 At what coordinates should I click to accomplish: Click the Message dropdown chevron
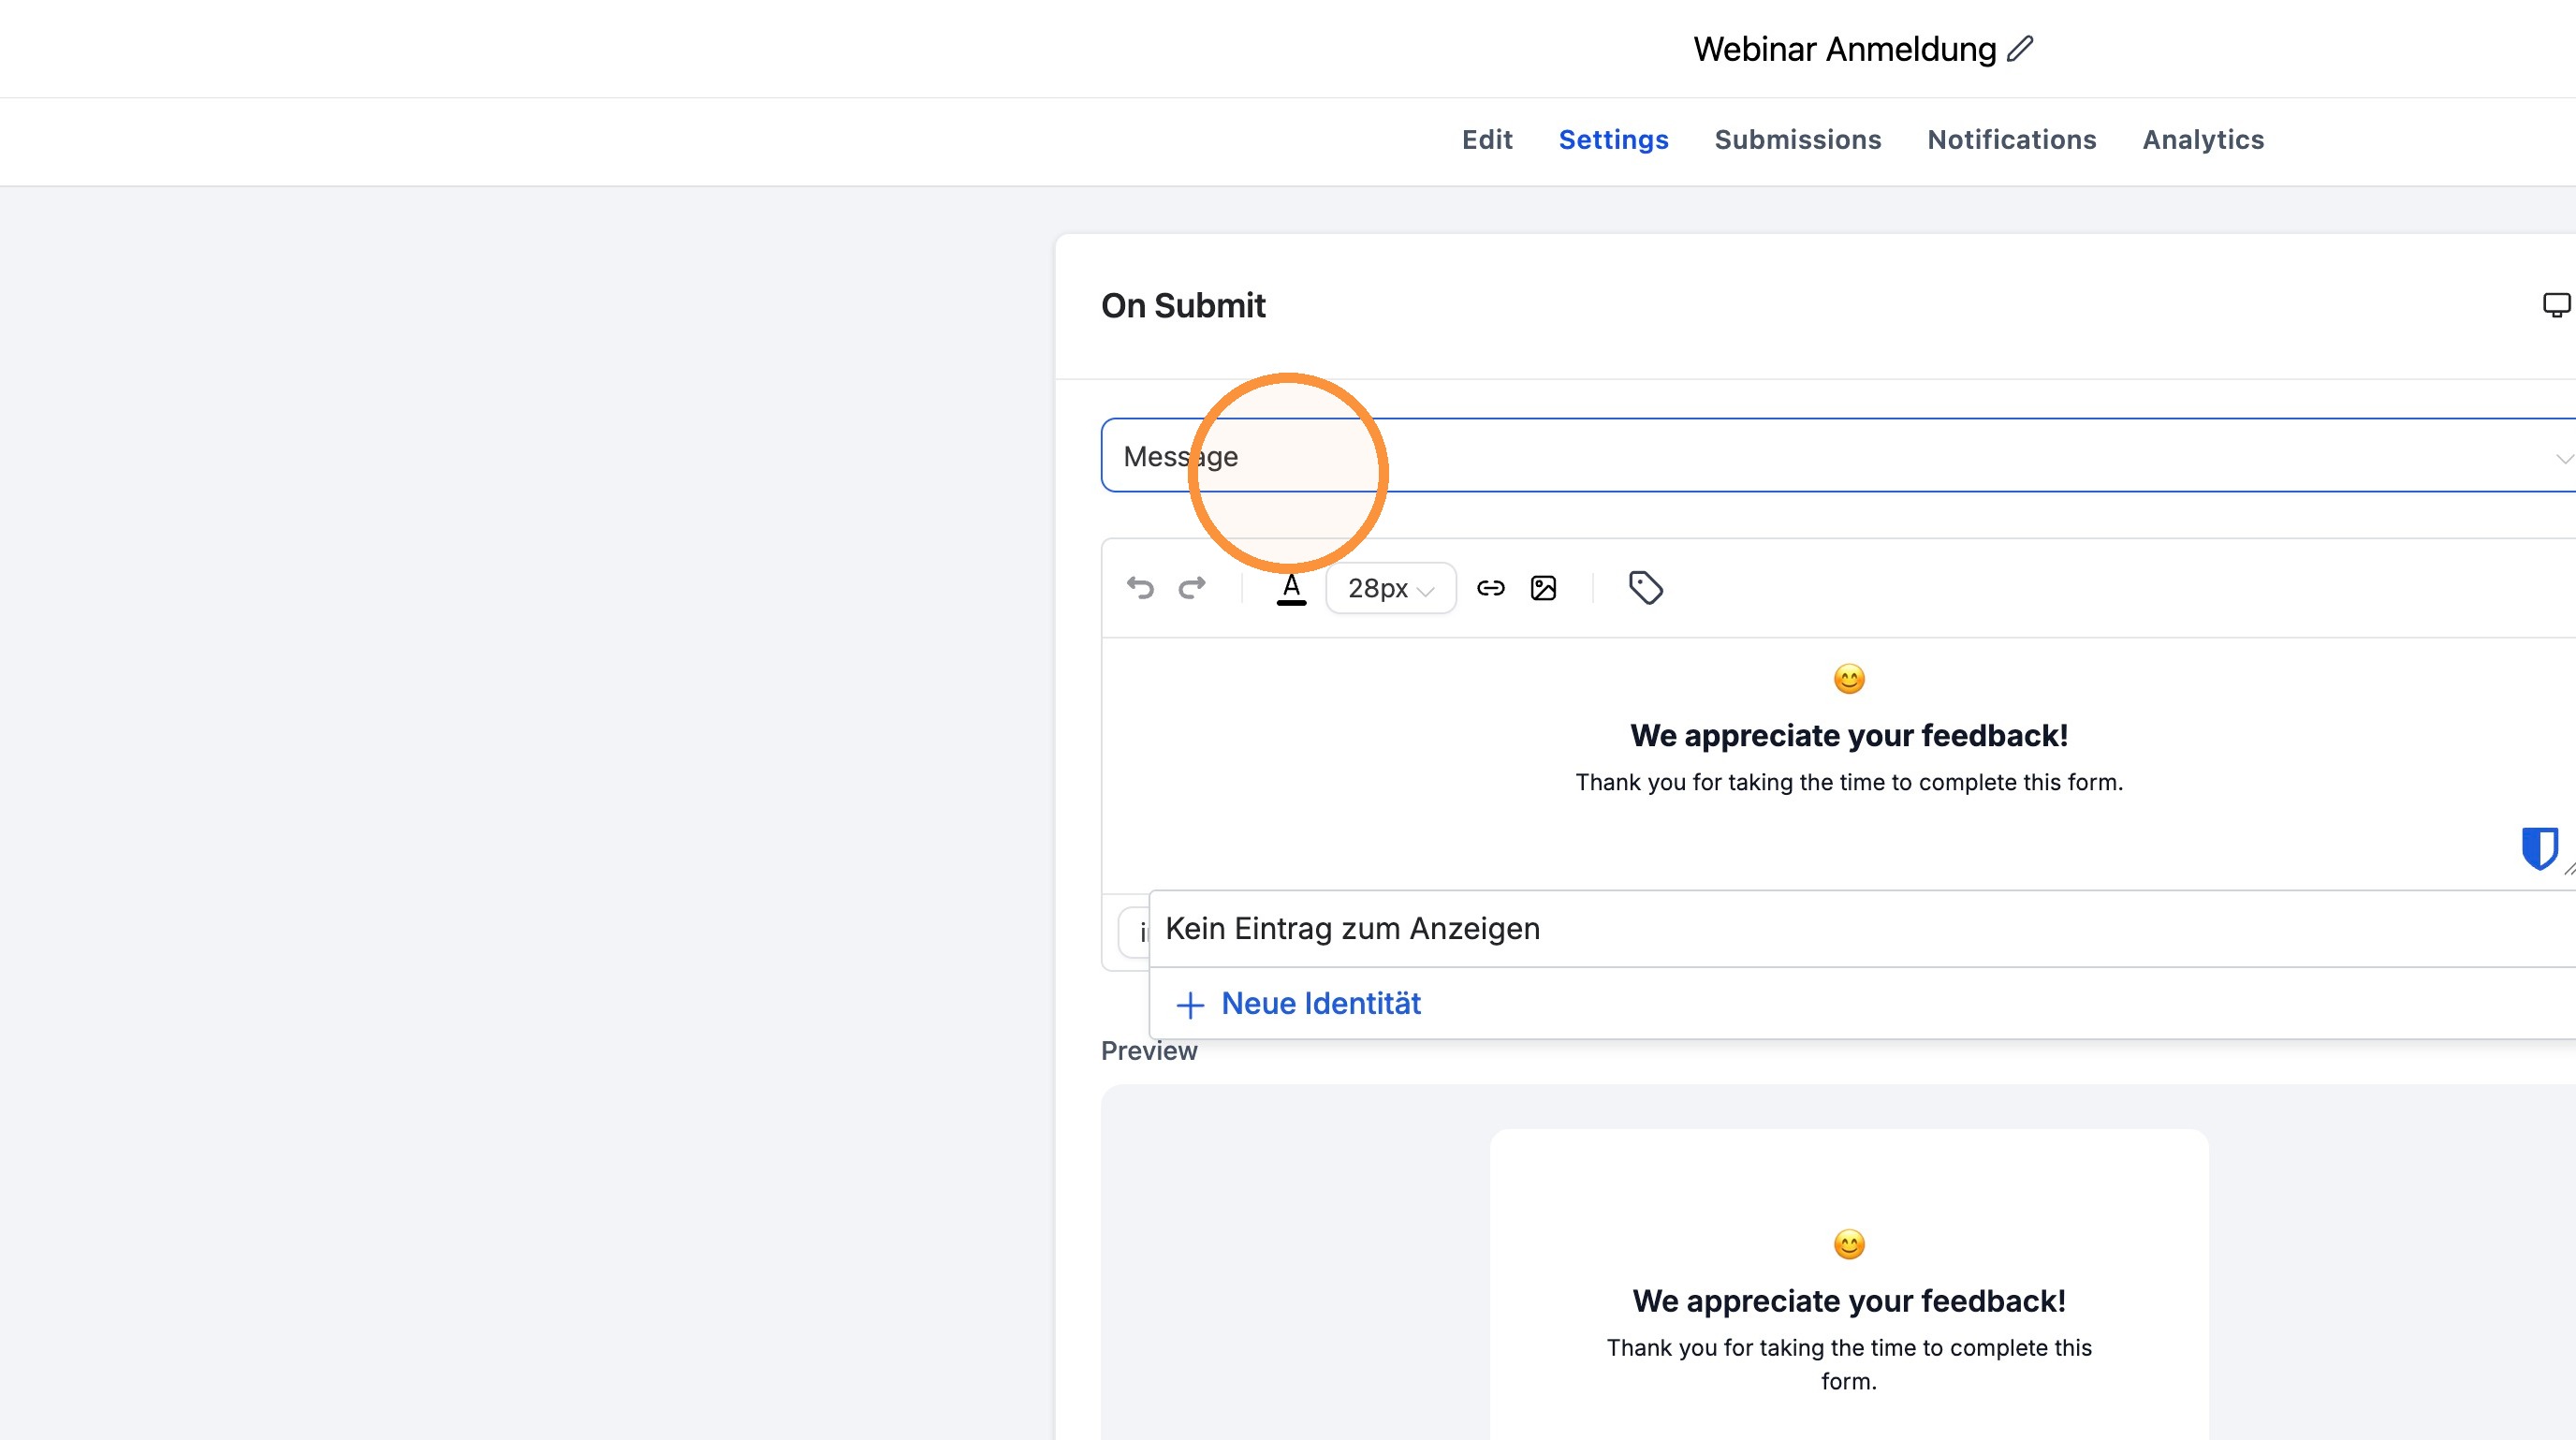click(2564, 458)
